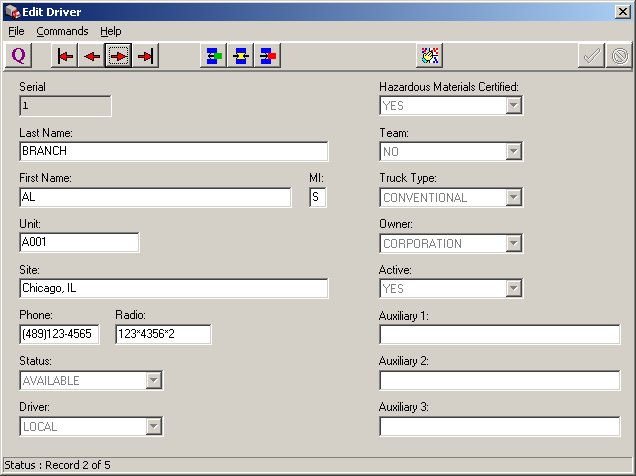The width and height of the screenshot is (636, 476).
Task: Click the colorful dotted toolbar icon
Action: (x=430, y=56)
